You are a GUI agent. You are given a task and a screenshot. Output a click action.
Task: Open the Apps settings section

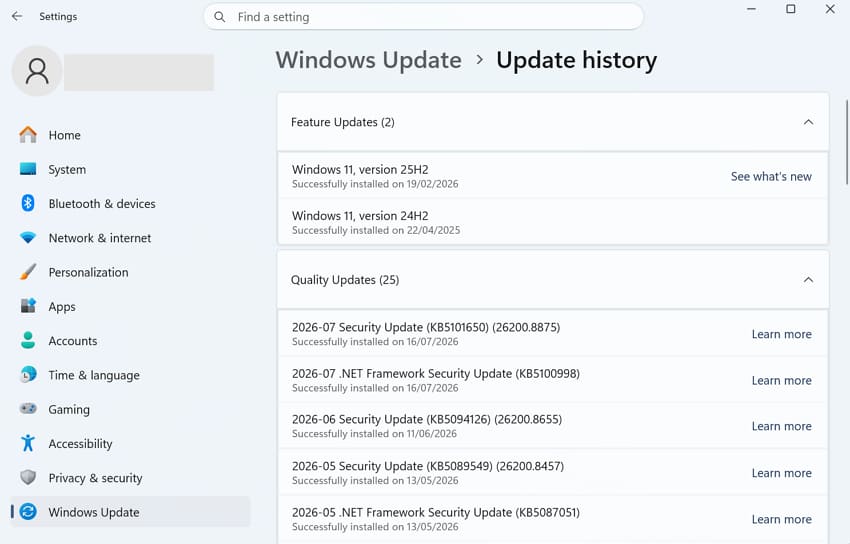130,306
